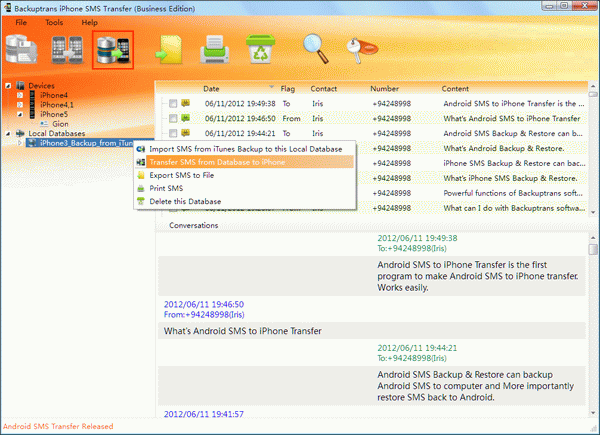The height and width of the screenshot is (435, 600).
Task: Open the Help menu
Action: pos(90,23)
